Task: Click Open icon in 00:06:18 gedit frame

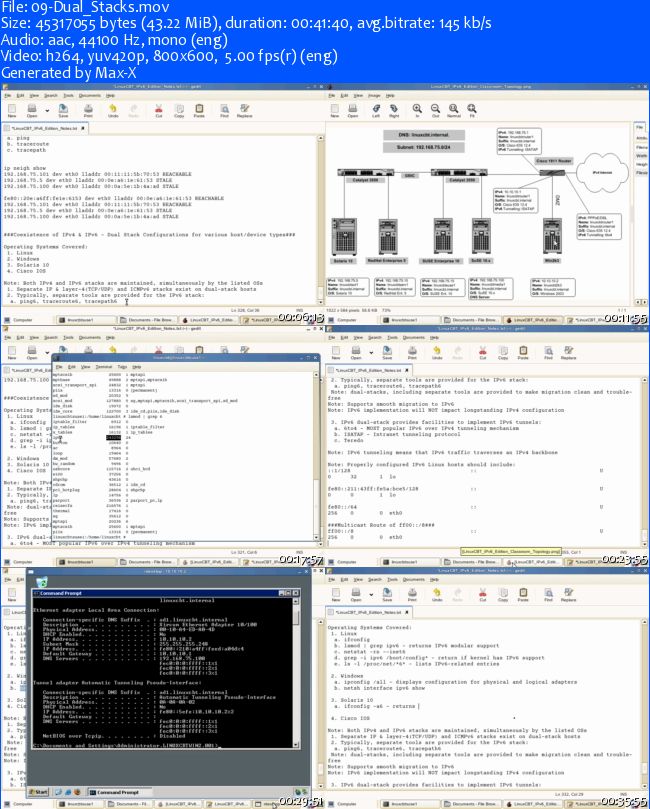Action: [x=32, y=110]
